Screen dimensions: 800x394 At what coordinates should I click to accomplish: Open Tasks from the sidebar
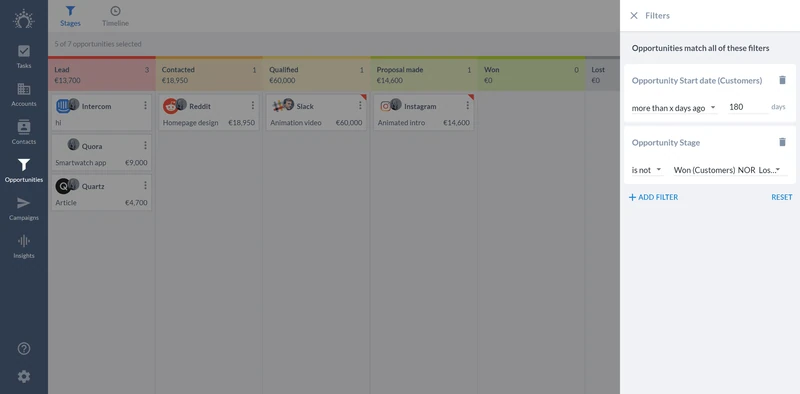click(x=24, y=57)
